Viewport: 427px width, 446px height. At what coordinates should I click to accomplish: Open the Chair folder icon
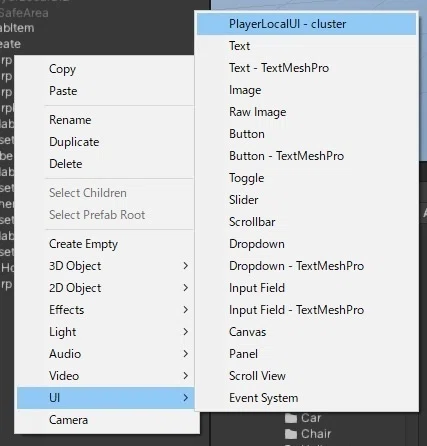coord(291,434)
